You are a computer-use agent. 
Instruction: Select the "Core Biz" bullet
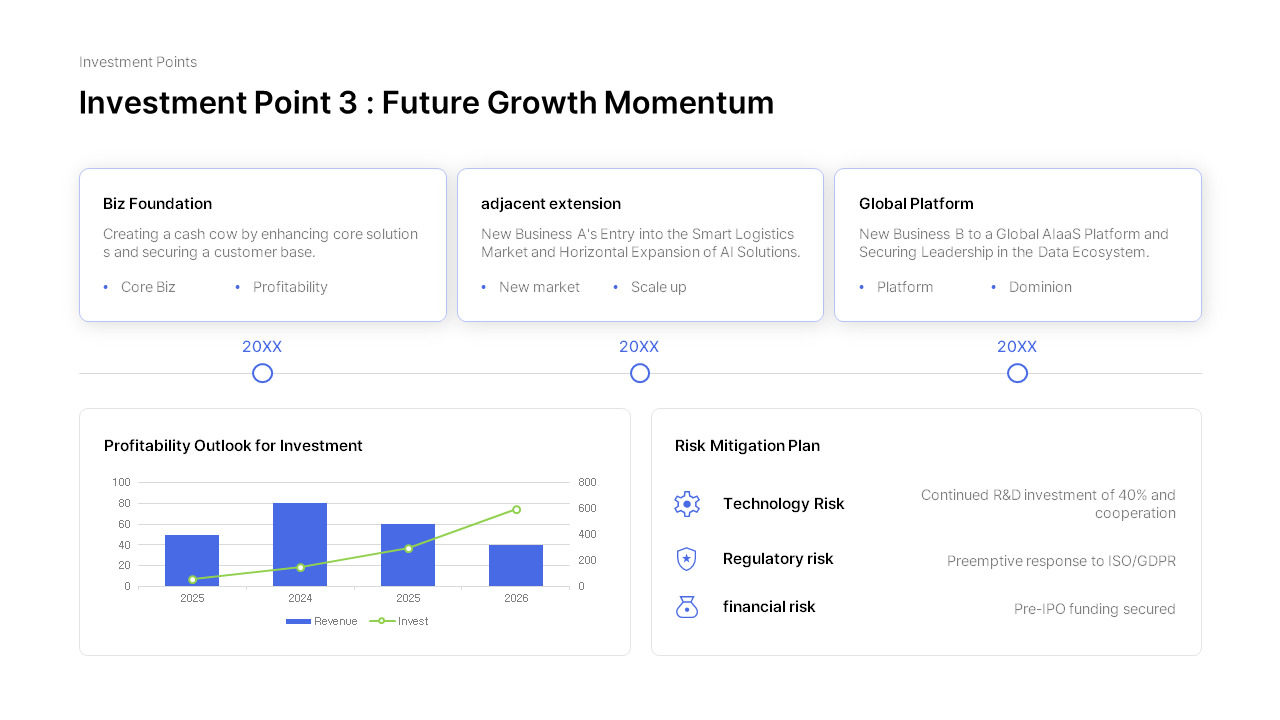[x=148, y=287]
